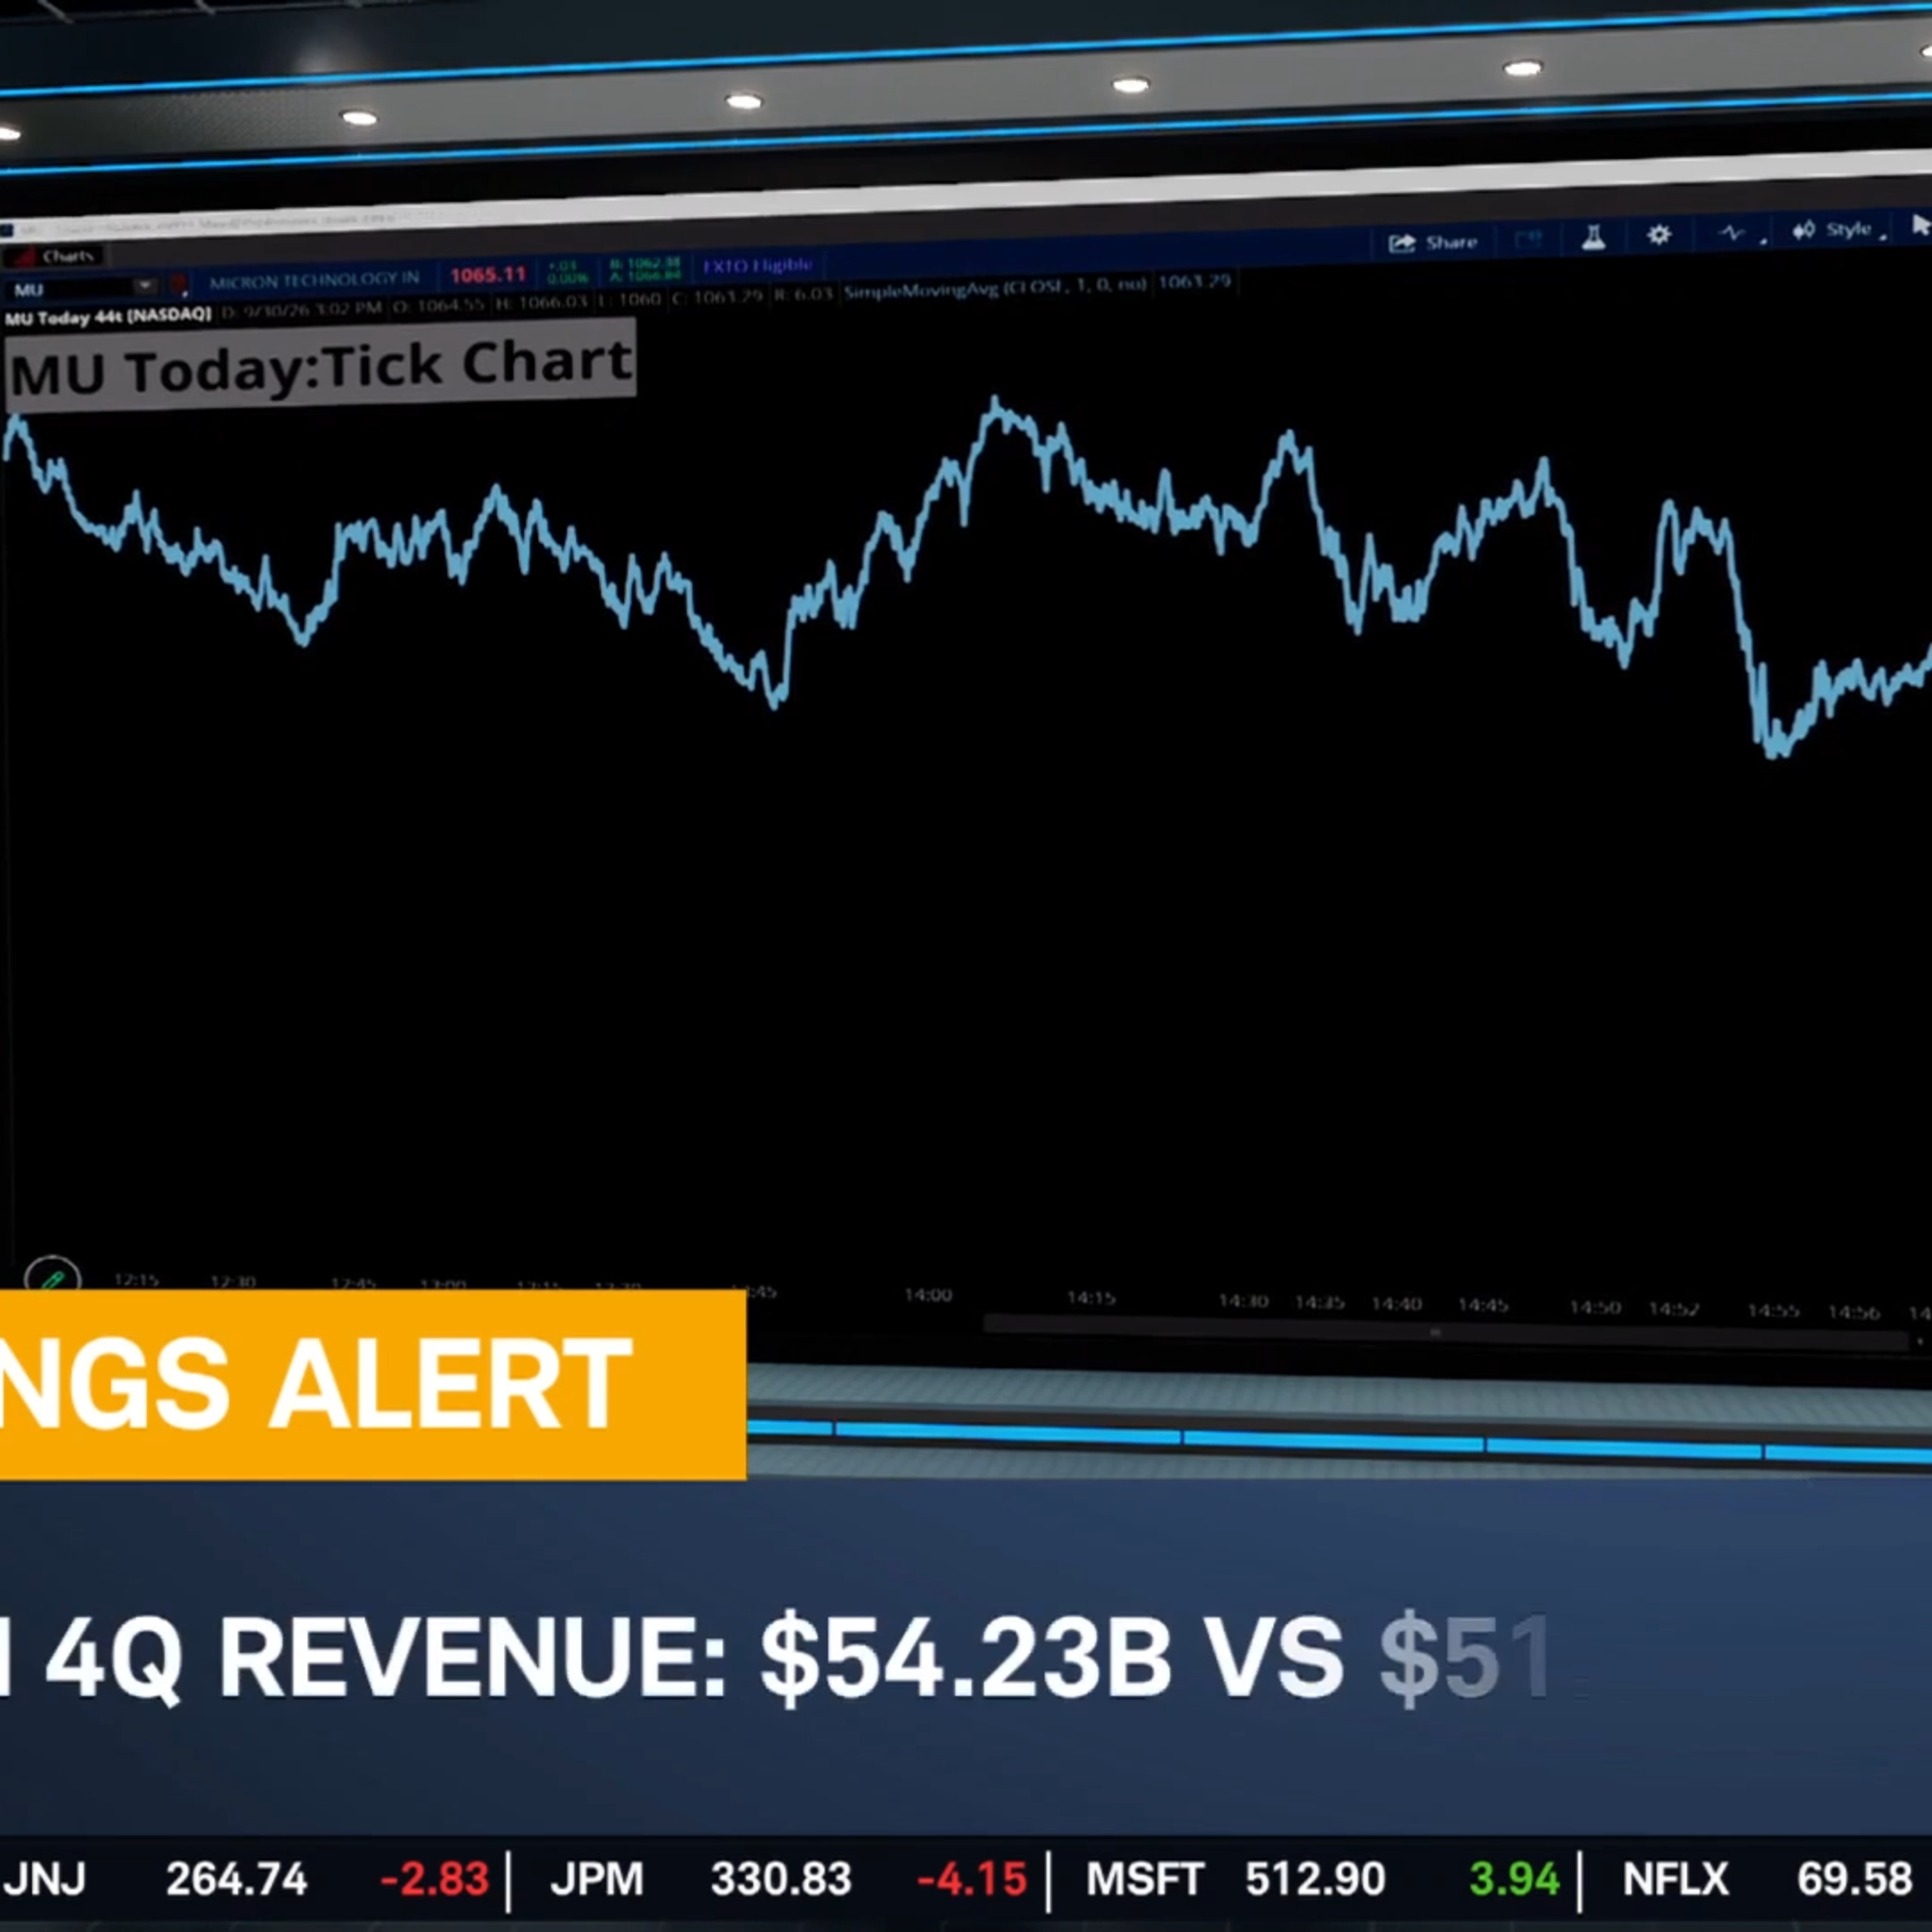Click the patterns zigzag line icon
This screenshot has height=1932, width=1932.
tap(1732, 233)
